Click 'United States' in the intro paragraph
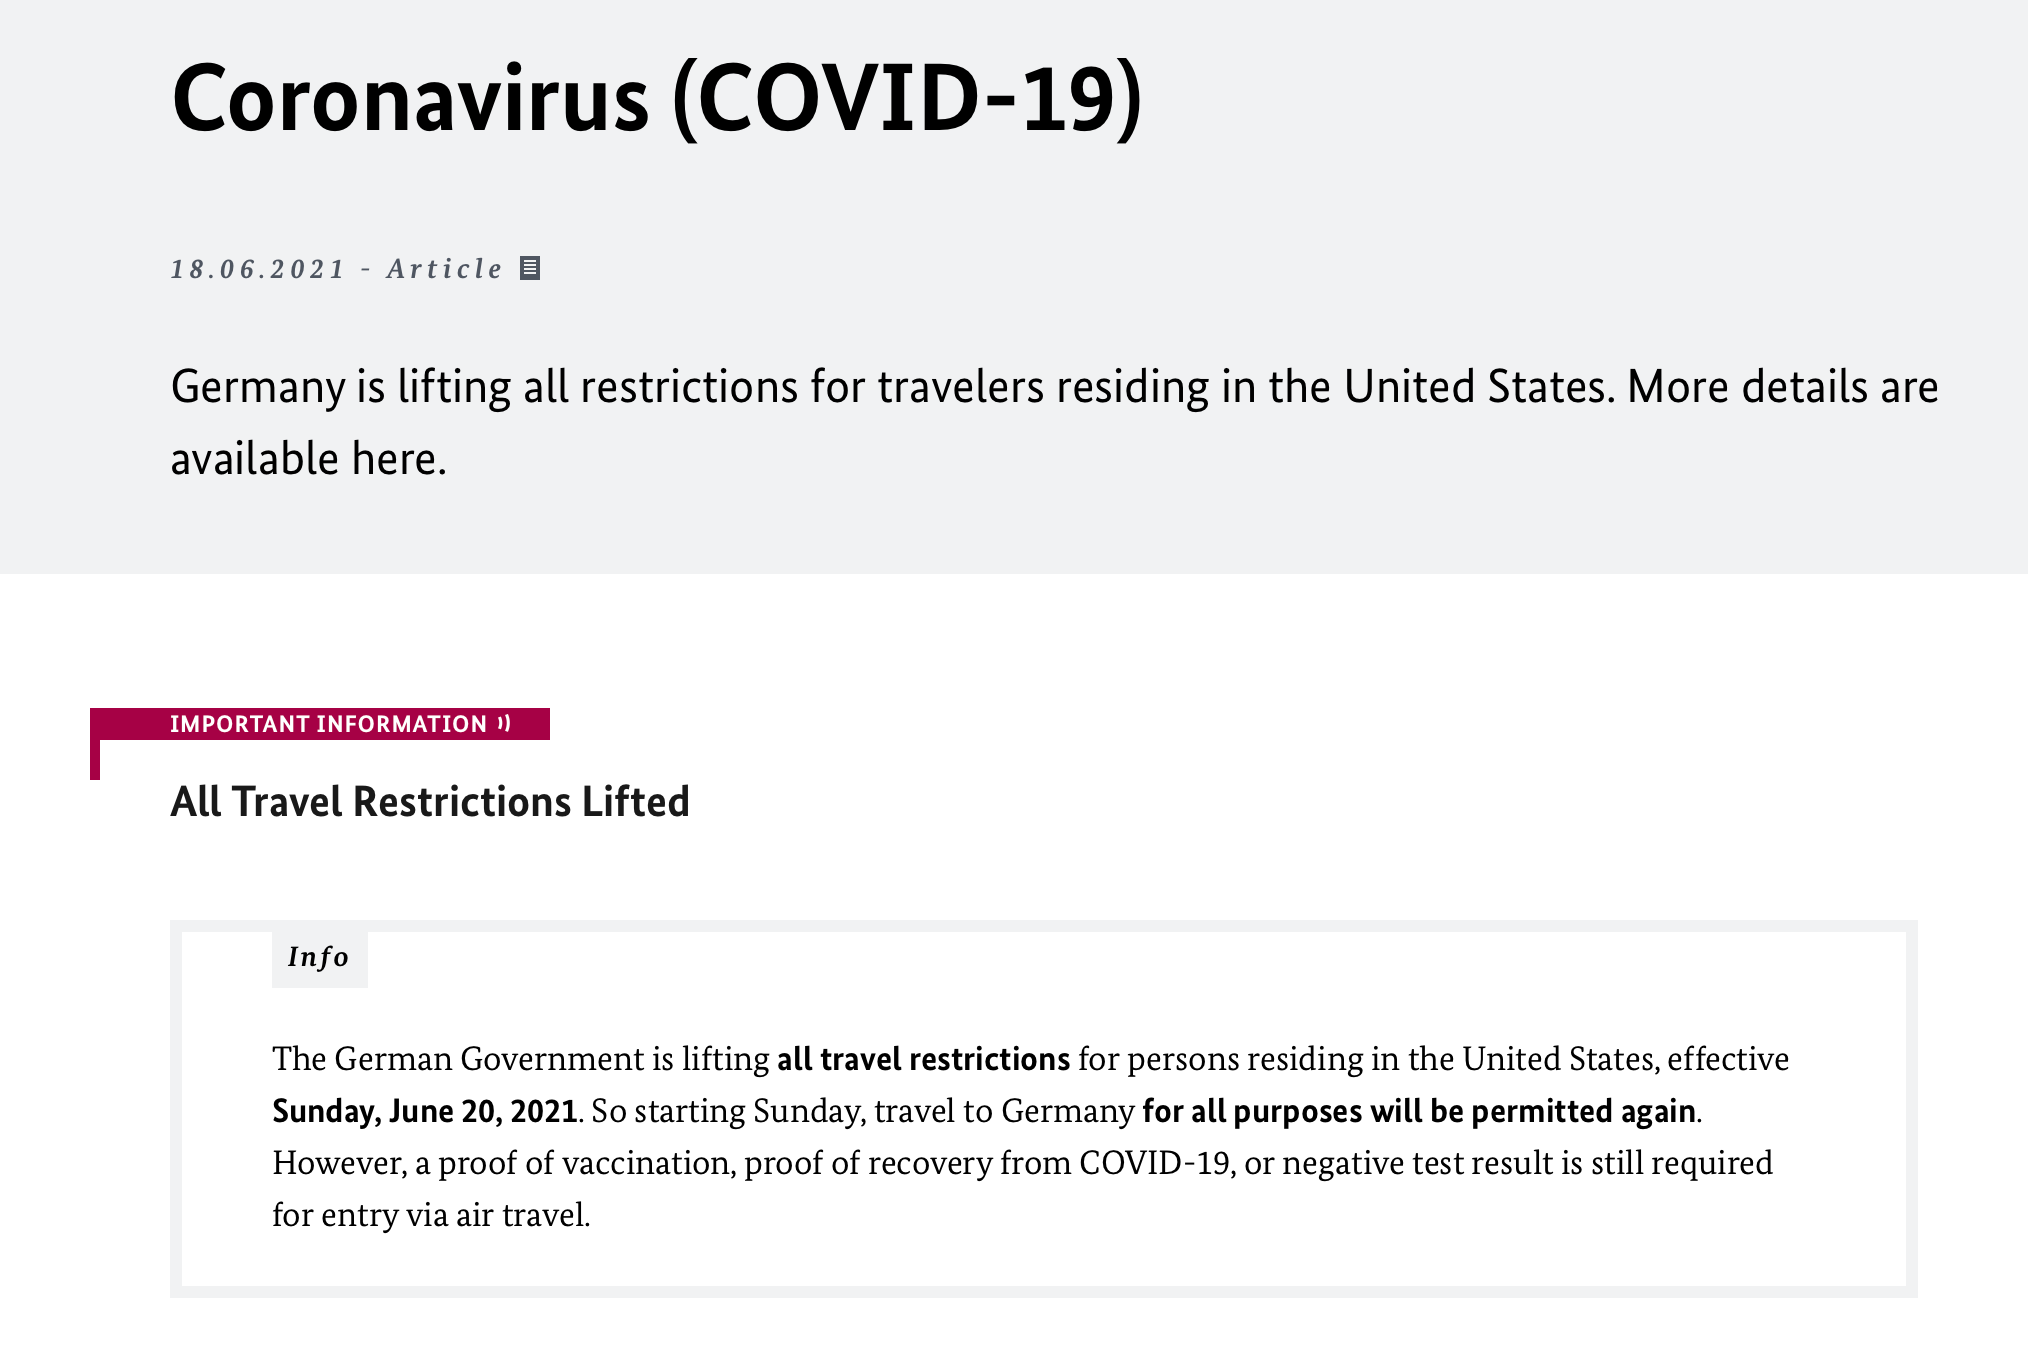This screenshot has width=2028, height=1364. [1476, 388]
